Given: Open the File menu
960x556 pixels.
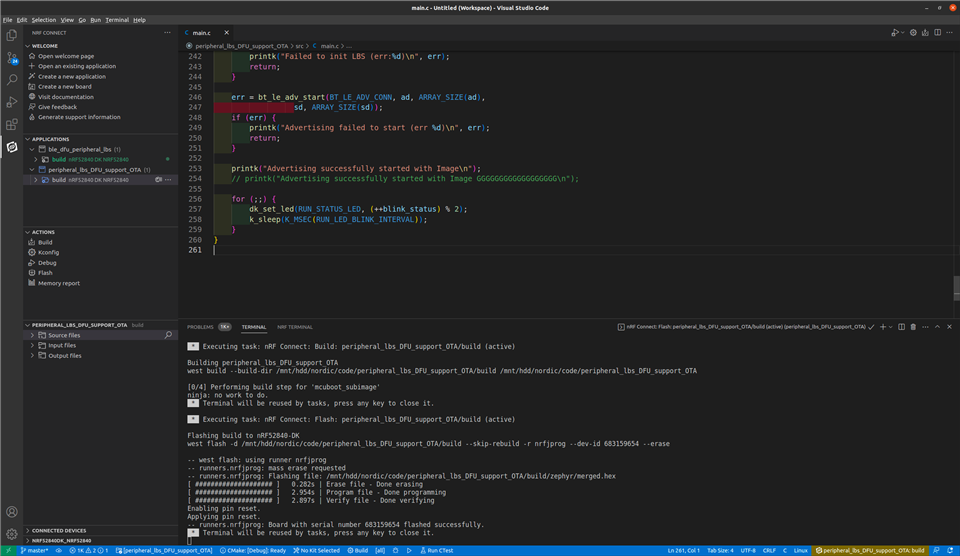Looking at the screenshot, I should point(7,20).
